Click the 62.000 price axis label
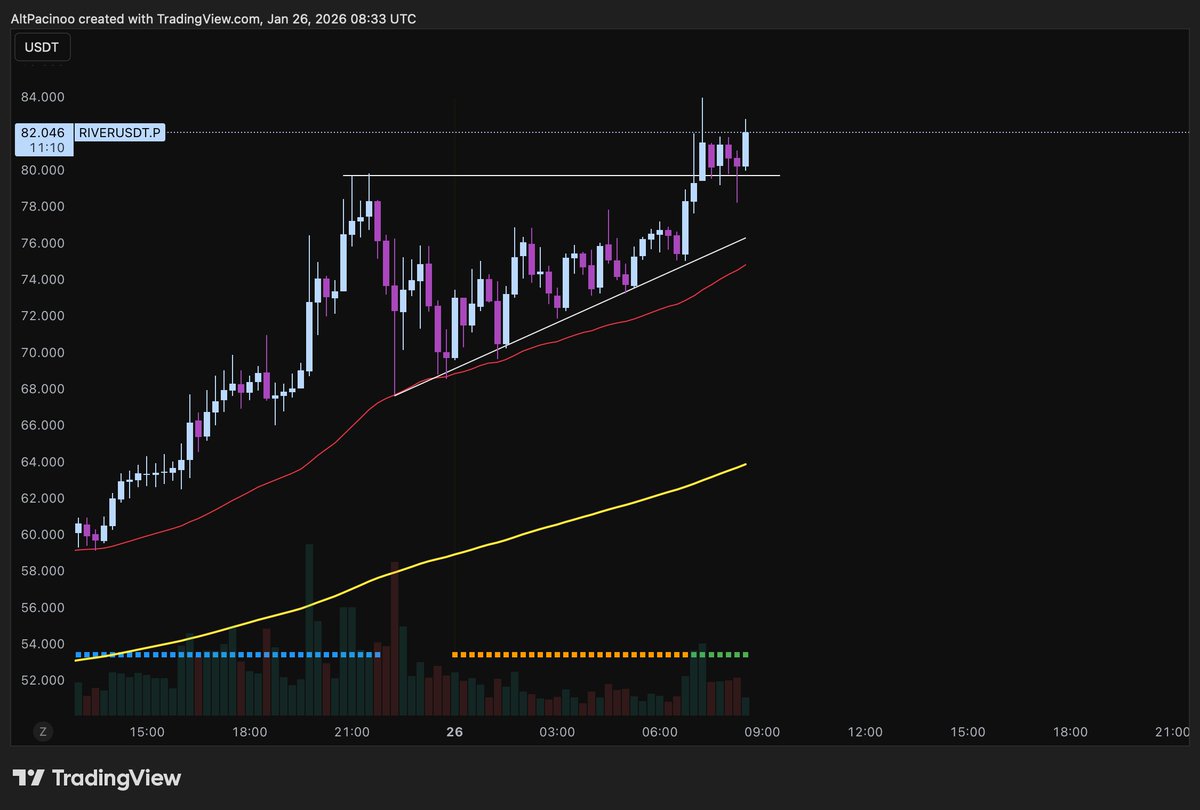The image size is (1200, 810). (x=42, y=498)
